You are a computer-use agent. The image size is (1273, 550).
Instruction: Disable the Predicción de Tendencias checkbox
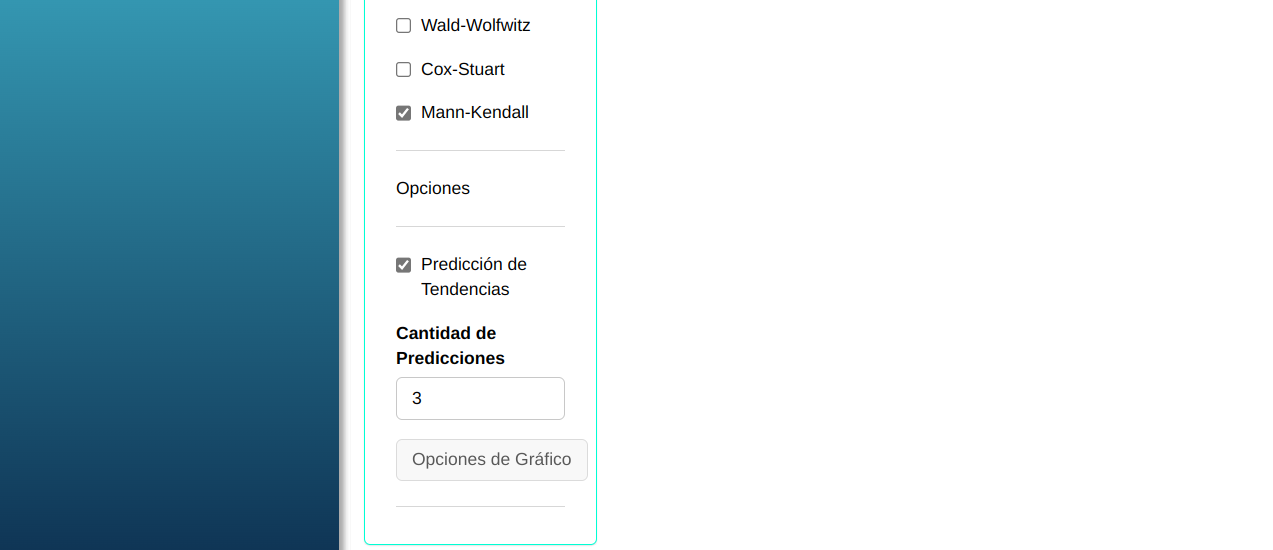404,265
